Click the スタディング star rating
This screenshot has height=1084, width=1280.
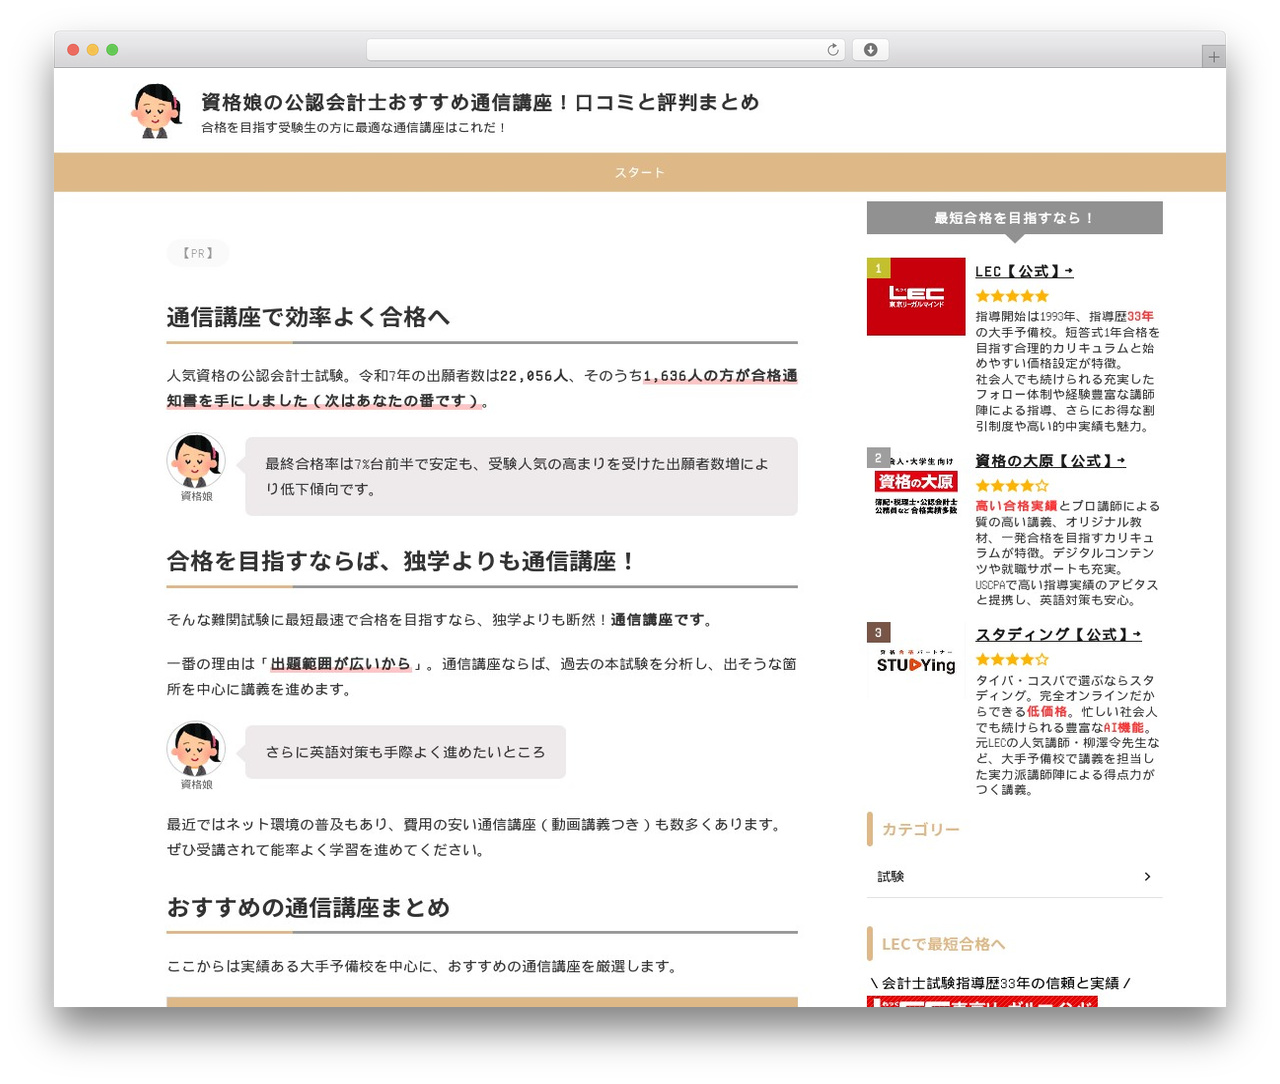point(1012,660)
